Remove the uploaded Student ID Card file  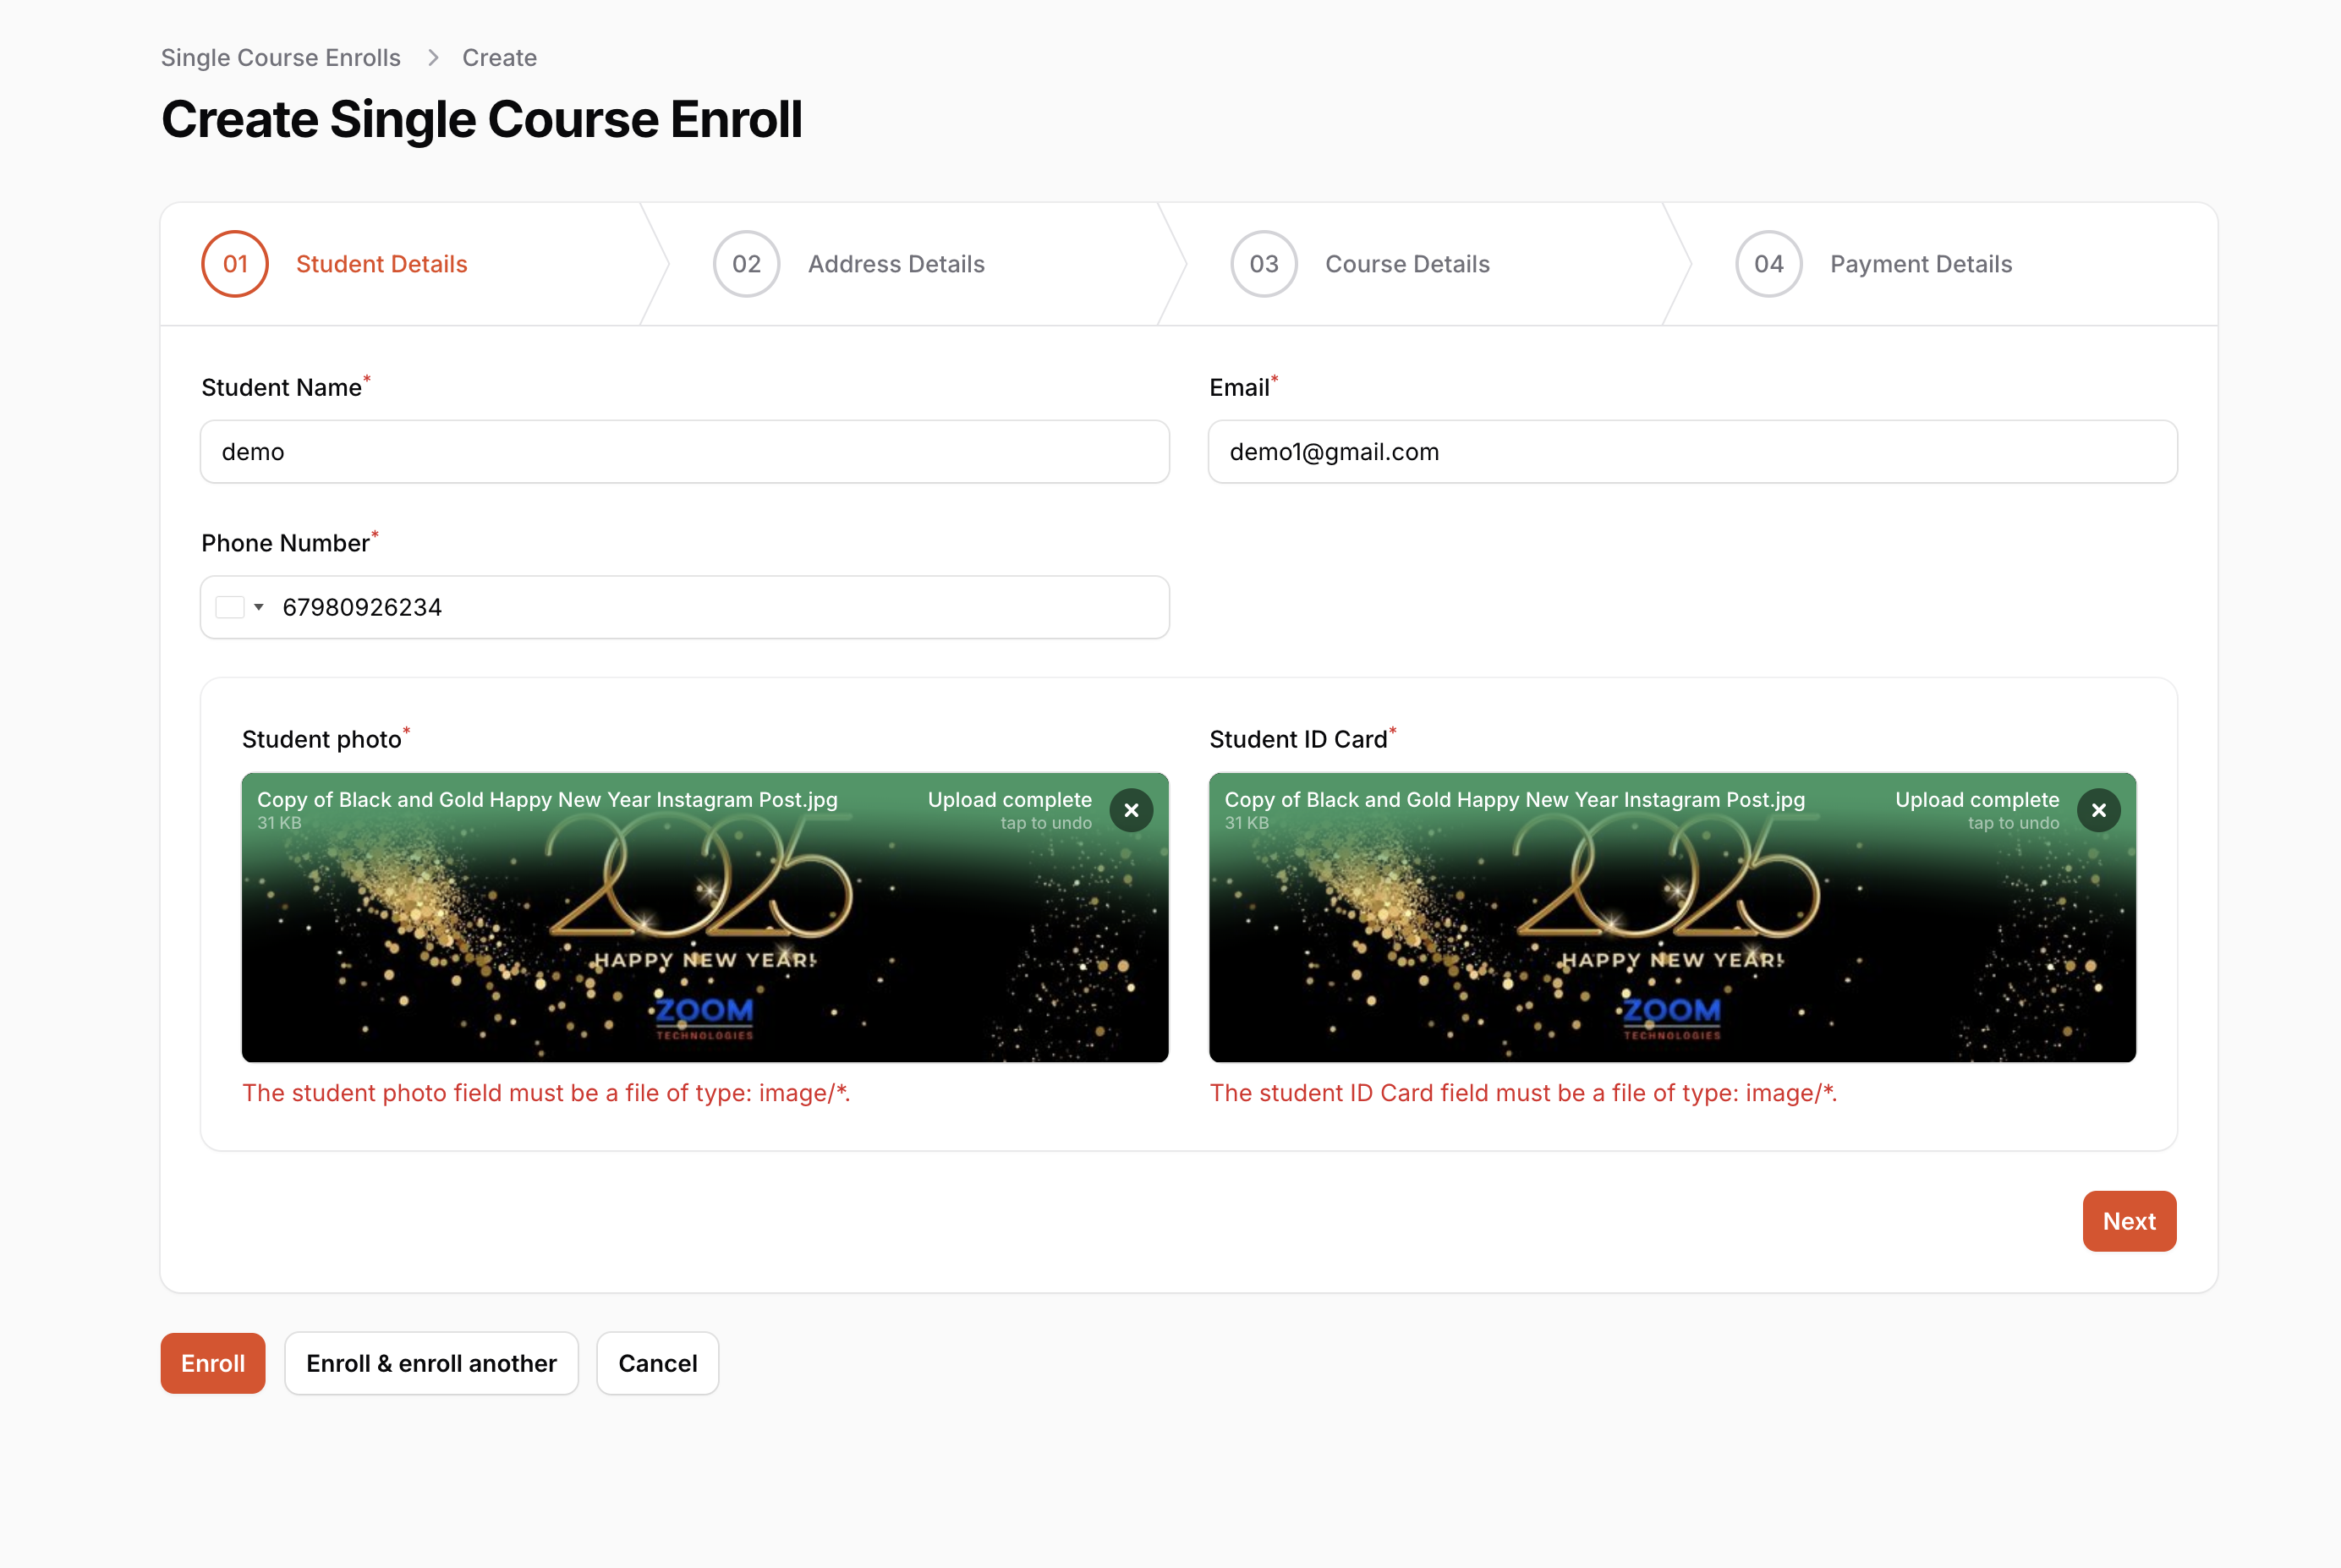click(x=2098, y=810)
